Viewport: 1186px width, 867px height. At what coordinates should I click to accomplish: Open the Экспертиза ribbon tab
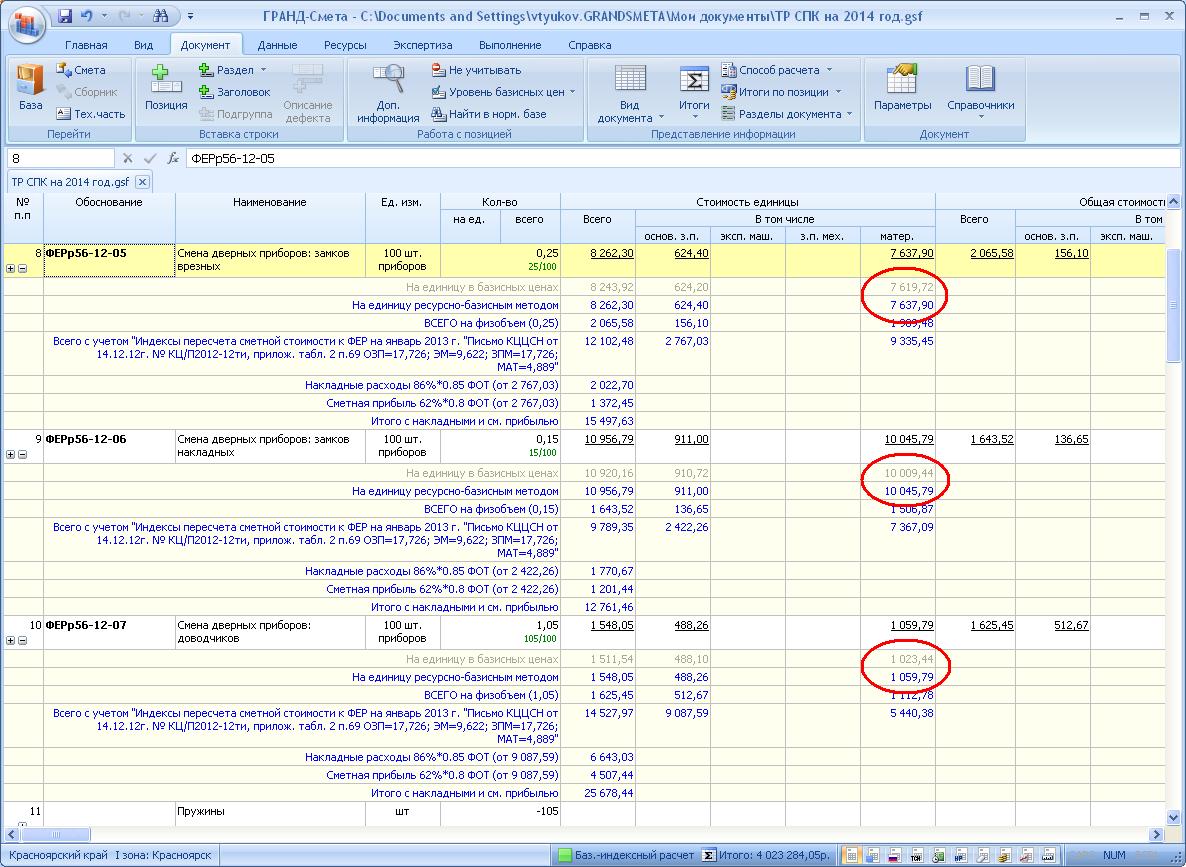tap(422, 45)
